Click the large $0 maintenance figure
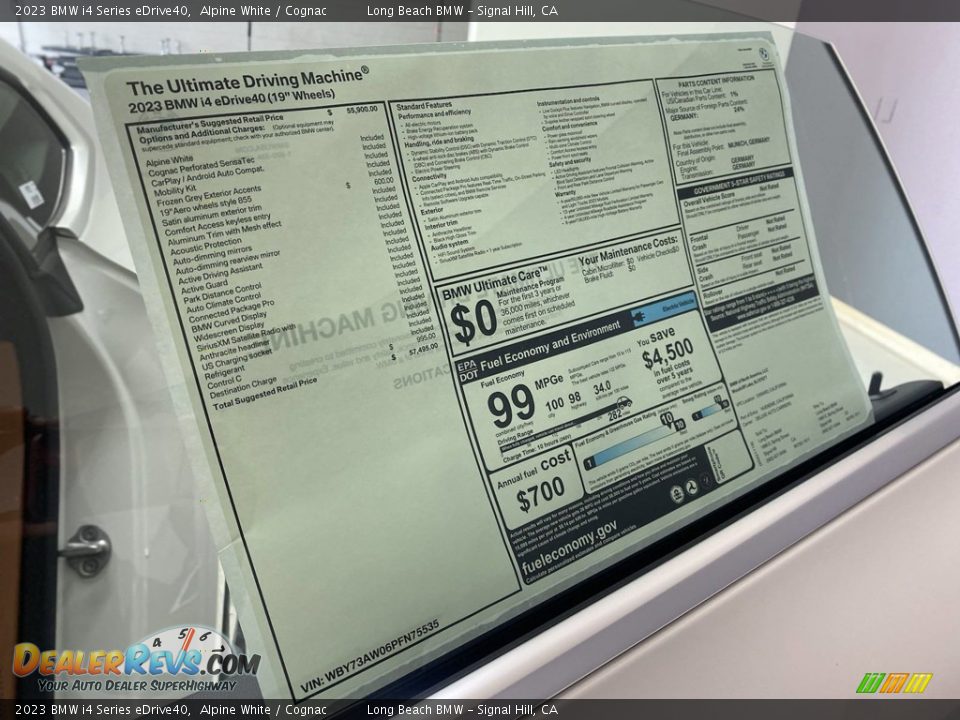This screenshot has width=960, height=720. pyautogui.click(x=473, y=323)
